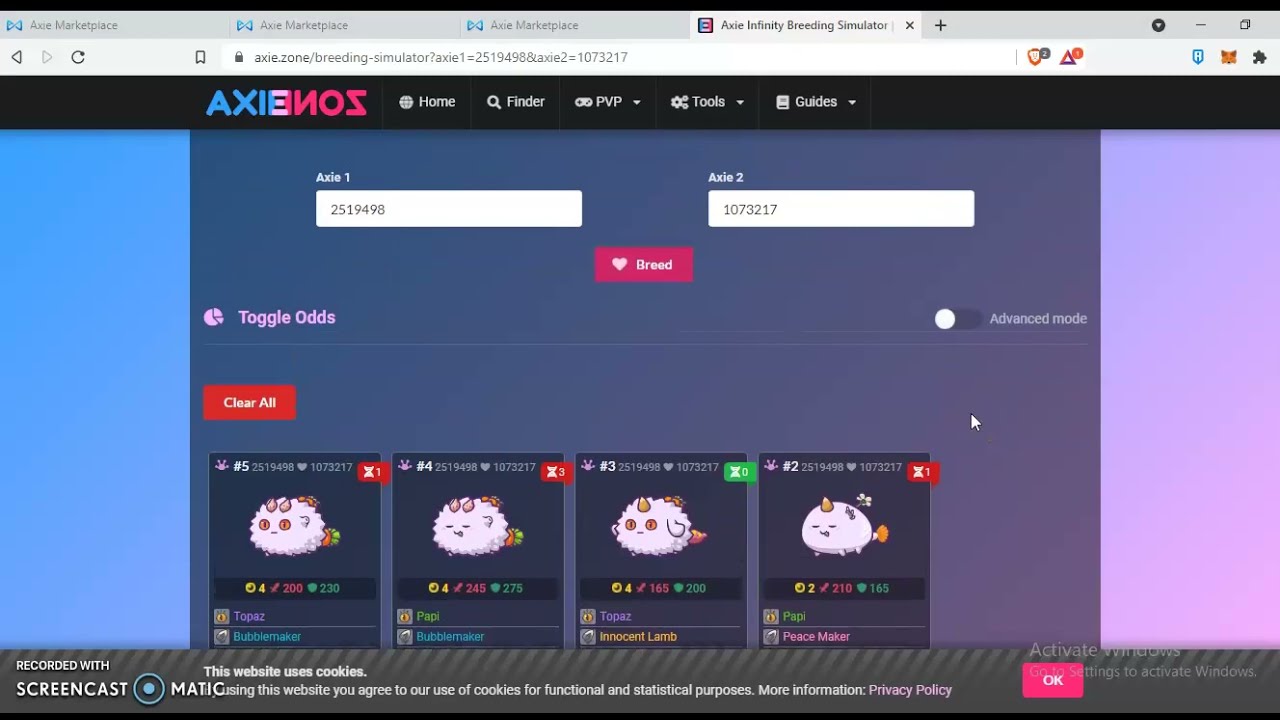The width and height of the screenshot is (1280, 720).
Task: Click the AXIE ZONE logo
Action: tap(286, 102)
